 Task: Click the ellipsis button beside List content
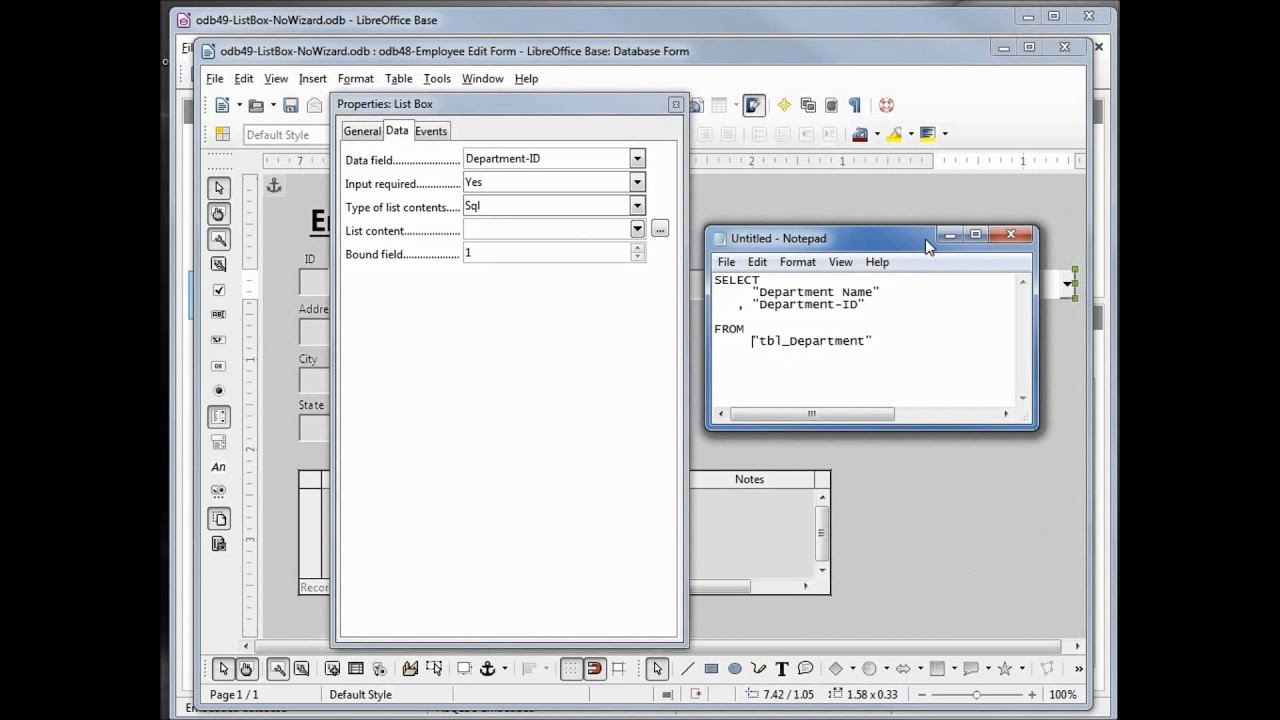click(x=660, y=229)
